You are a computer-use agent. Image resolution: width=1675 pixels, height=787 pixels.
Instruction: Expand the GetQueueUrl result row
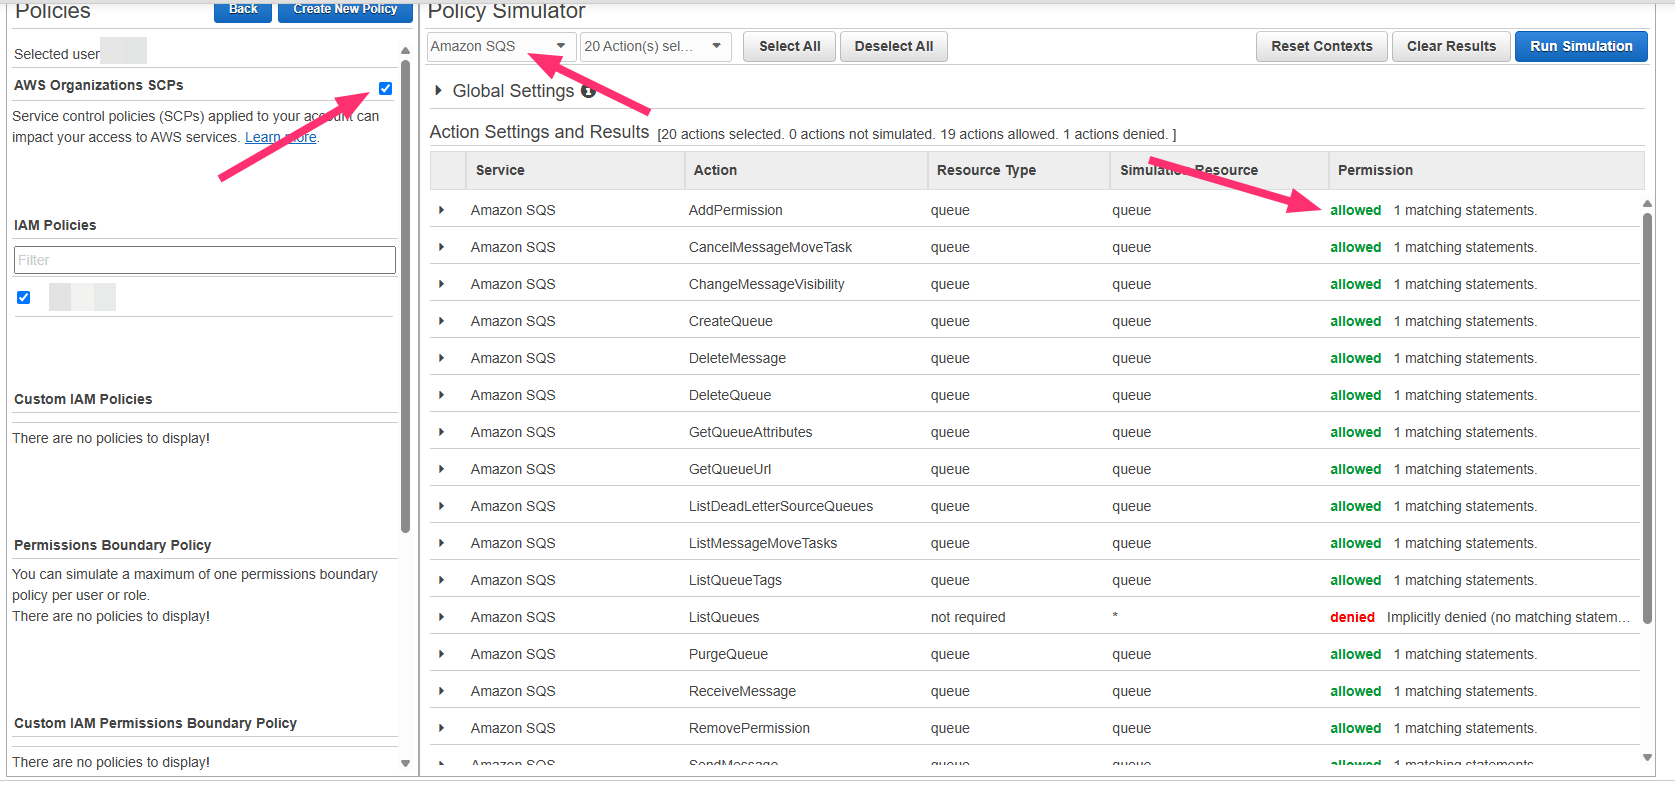point(441,469)
